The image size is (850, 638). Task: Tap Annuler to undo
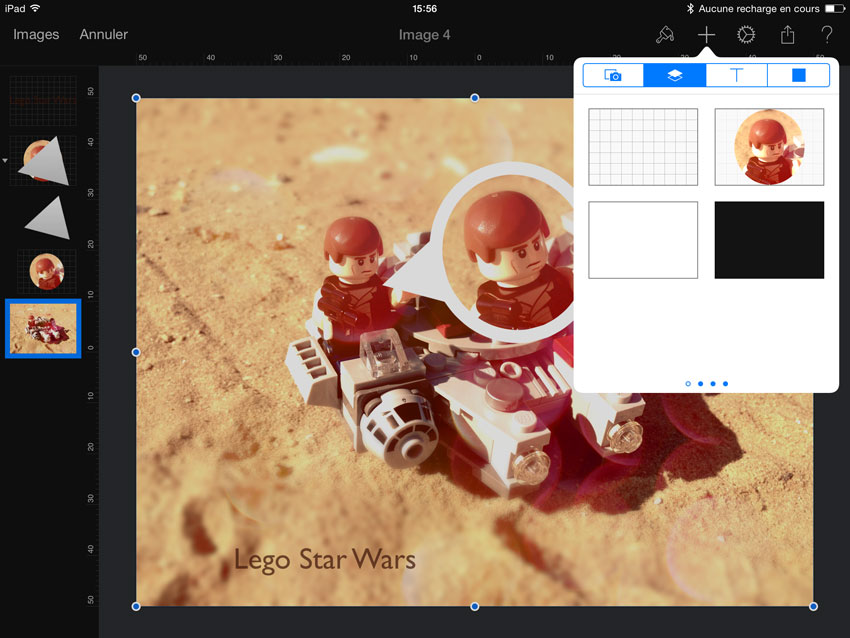tap(104, 35)
